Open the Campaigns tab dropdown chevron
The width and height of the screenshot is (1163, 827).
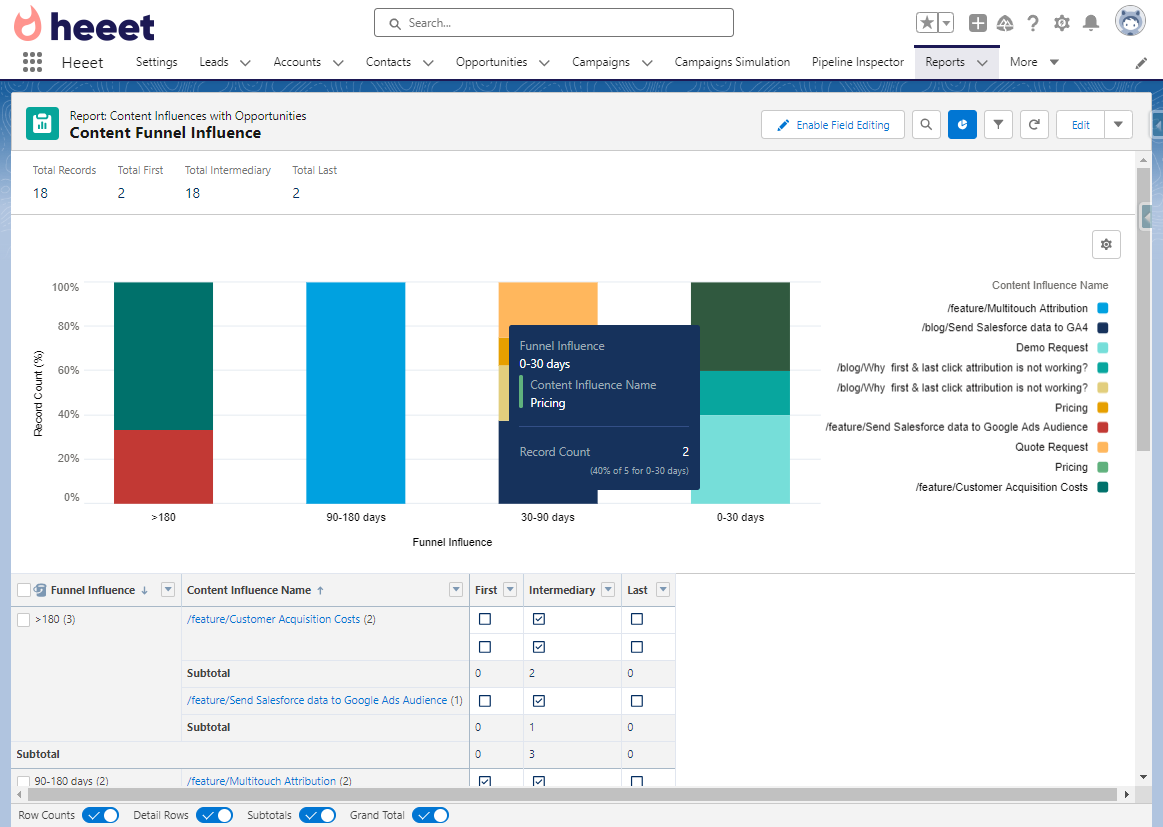coord(647,63)
